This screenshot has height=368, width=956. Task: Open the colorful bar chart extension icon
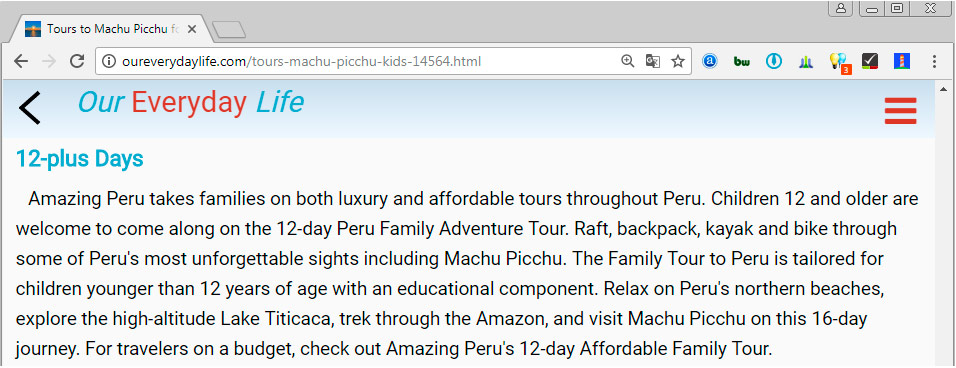[805, 61]
